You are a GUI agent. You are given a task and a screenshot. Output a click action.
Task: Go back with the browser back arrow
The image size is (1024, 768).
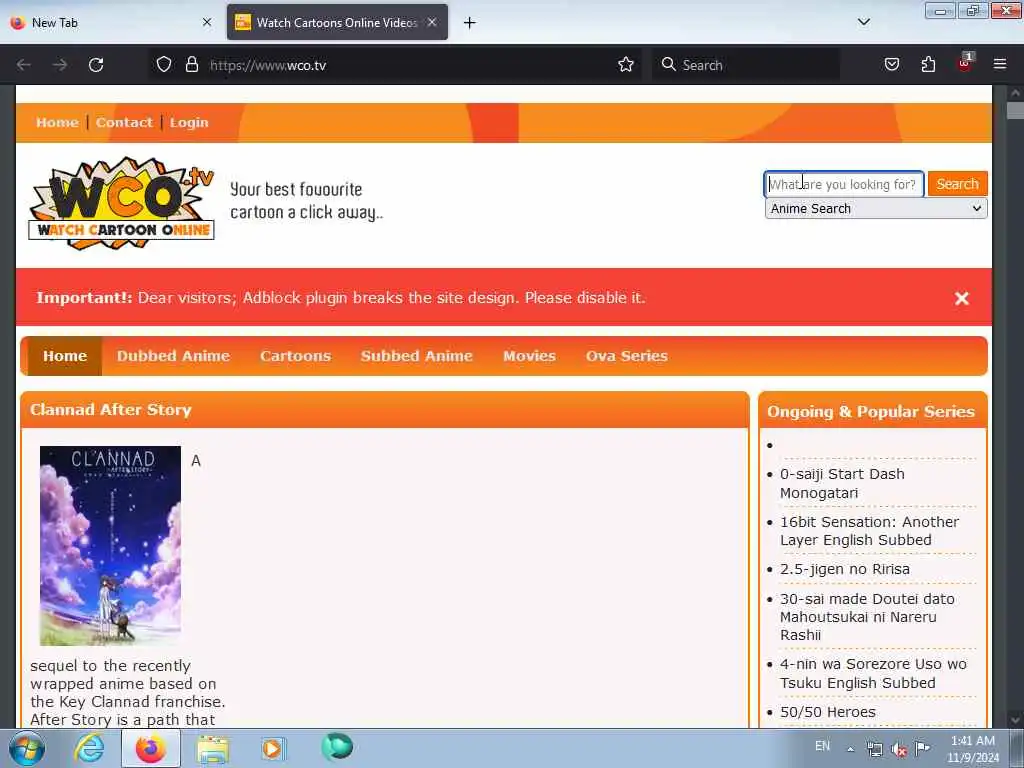(24, 65)
